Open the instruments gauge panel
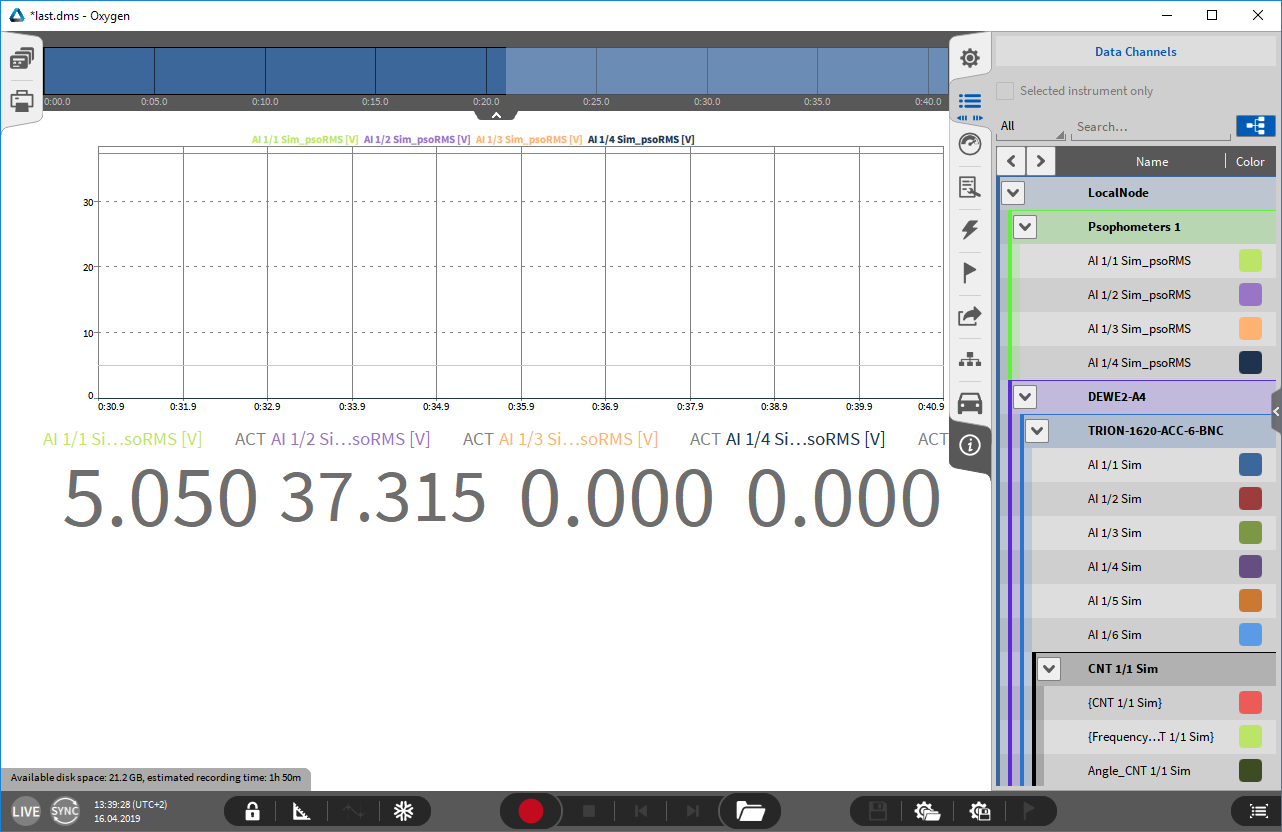 tap(969, 145)
